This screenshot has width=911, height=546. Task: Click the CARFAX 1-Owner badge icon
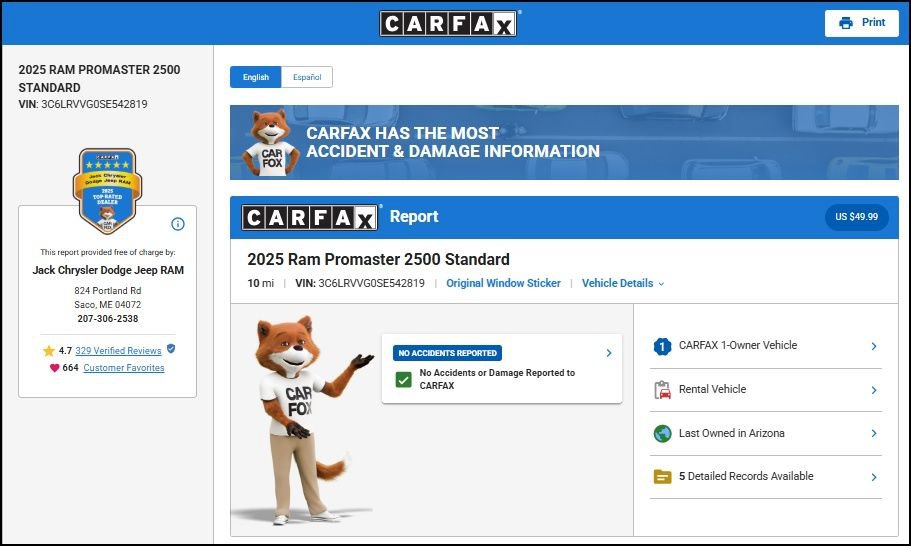pyautogui.click(x=662, y=346)
